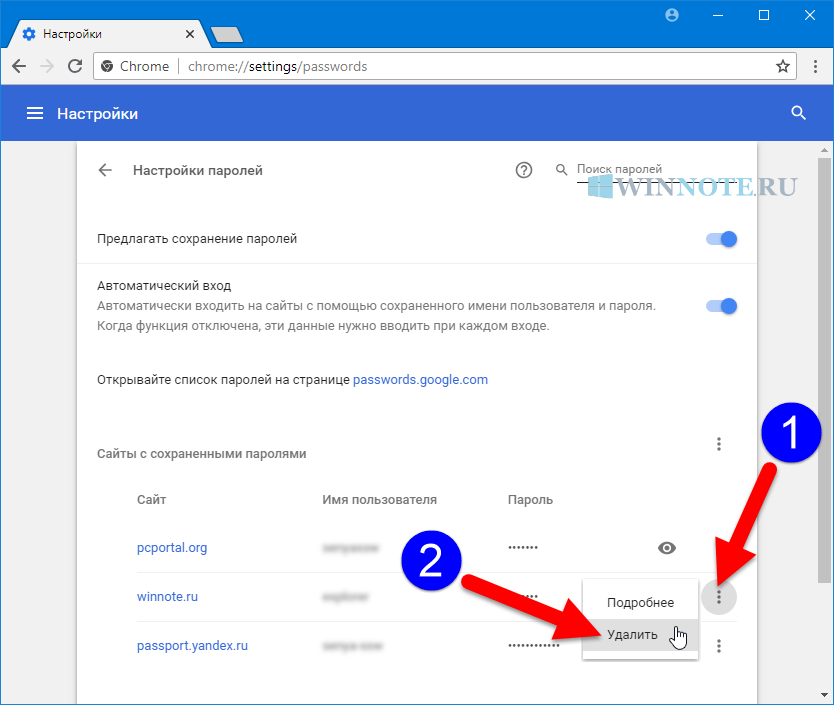This screenshot has height=705, width=834.
Task: Open a new tab
Action: click(227, 35)
